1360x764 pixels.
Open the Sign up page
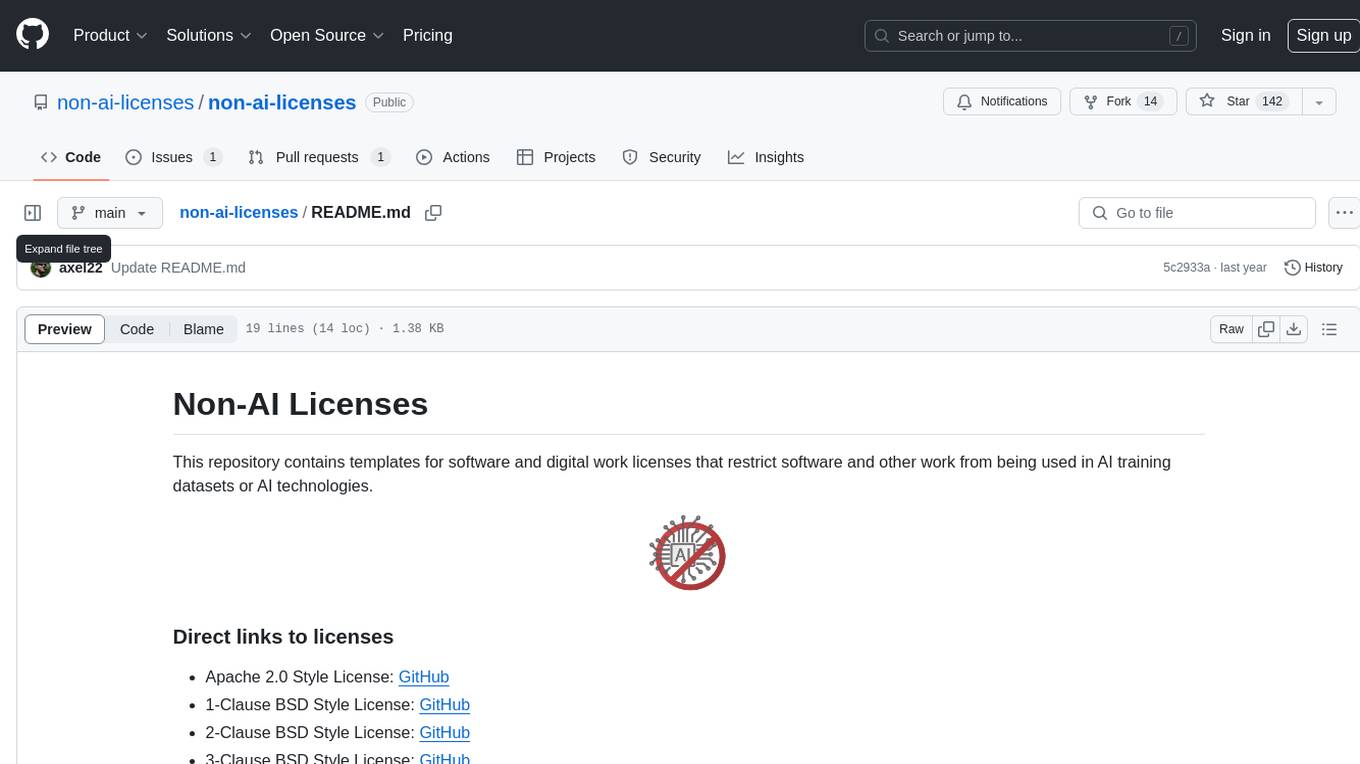click(1323, 35)
